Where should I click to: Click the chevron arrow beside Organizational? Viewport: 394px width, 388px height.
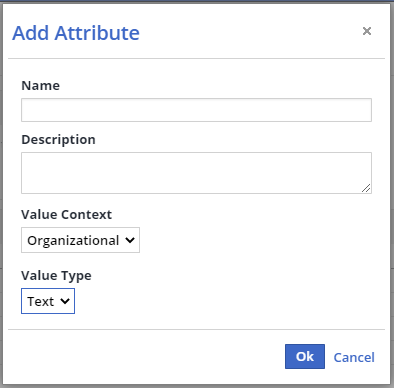tap(130, 240)
